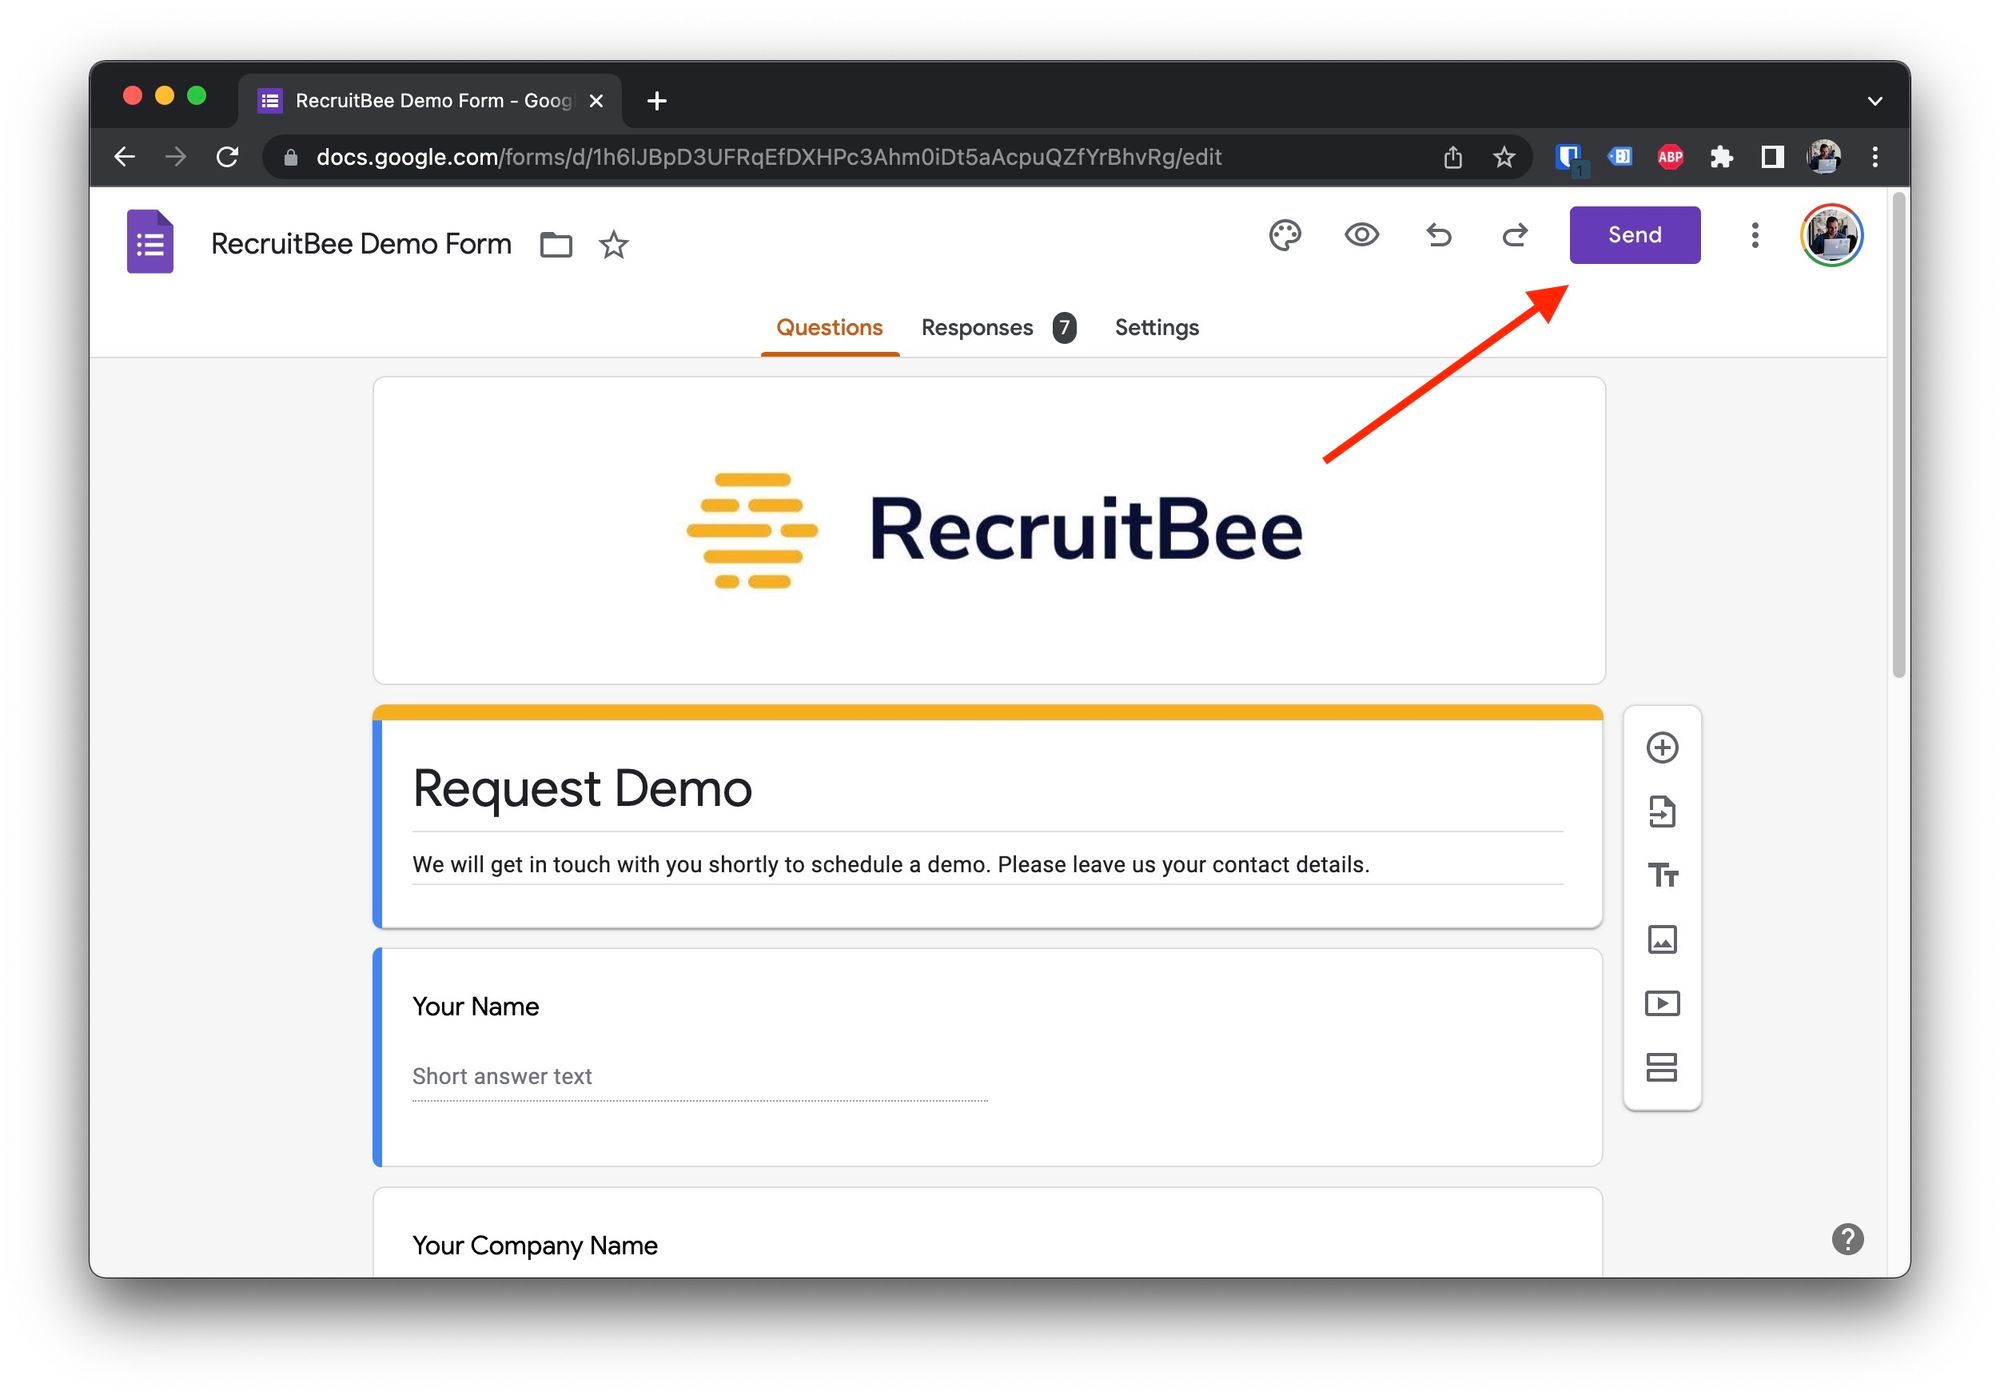Viewport: 2000px width, 1396px height.
Task: Add a new section to the form
Action: [x=1662, y=1067]
